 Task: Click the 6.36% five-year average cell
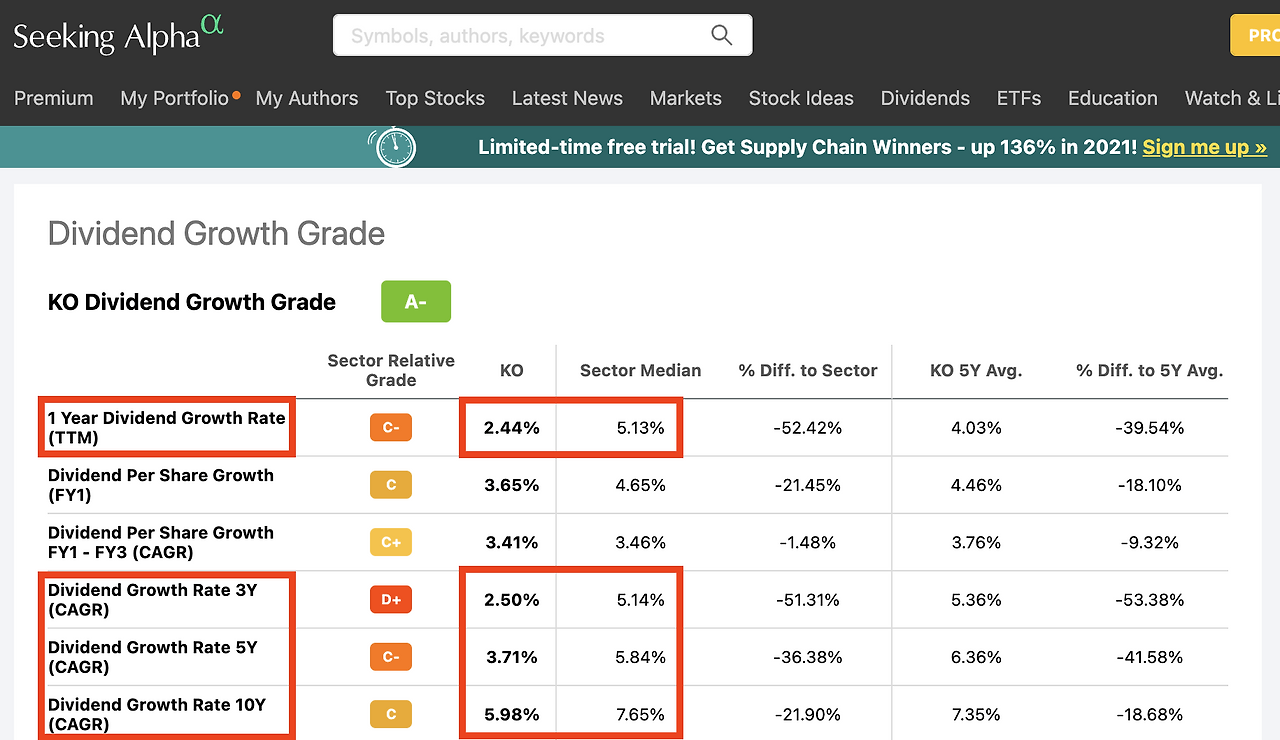(x=976, y=657)
